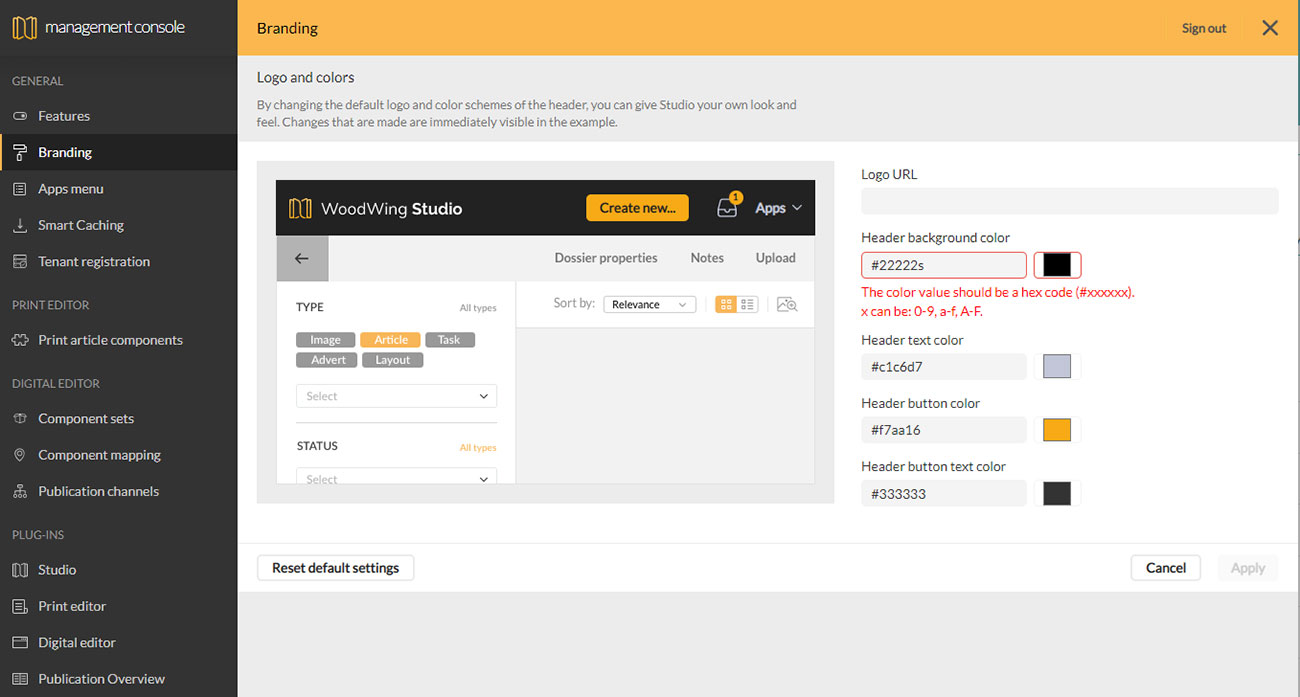Select Dossier properties tab in preview

606,258
